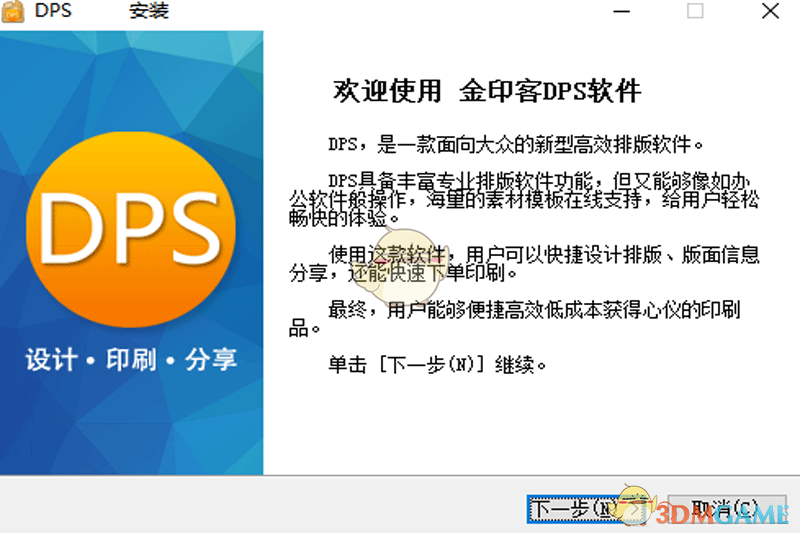800x533 pixels.
Task: Click the disabled maximize button
Action: point(695,11)
